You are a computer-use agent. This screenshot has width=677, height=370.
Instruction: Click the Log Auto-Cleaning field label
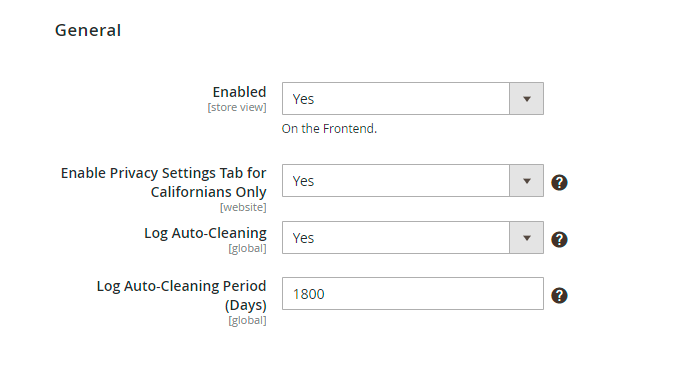[205, 233]
